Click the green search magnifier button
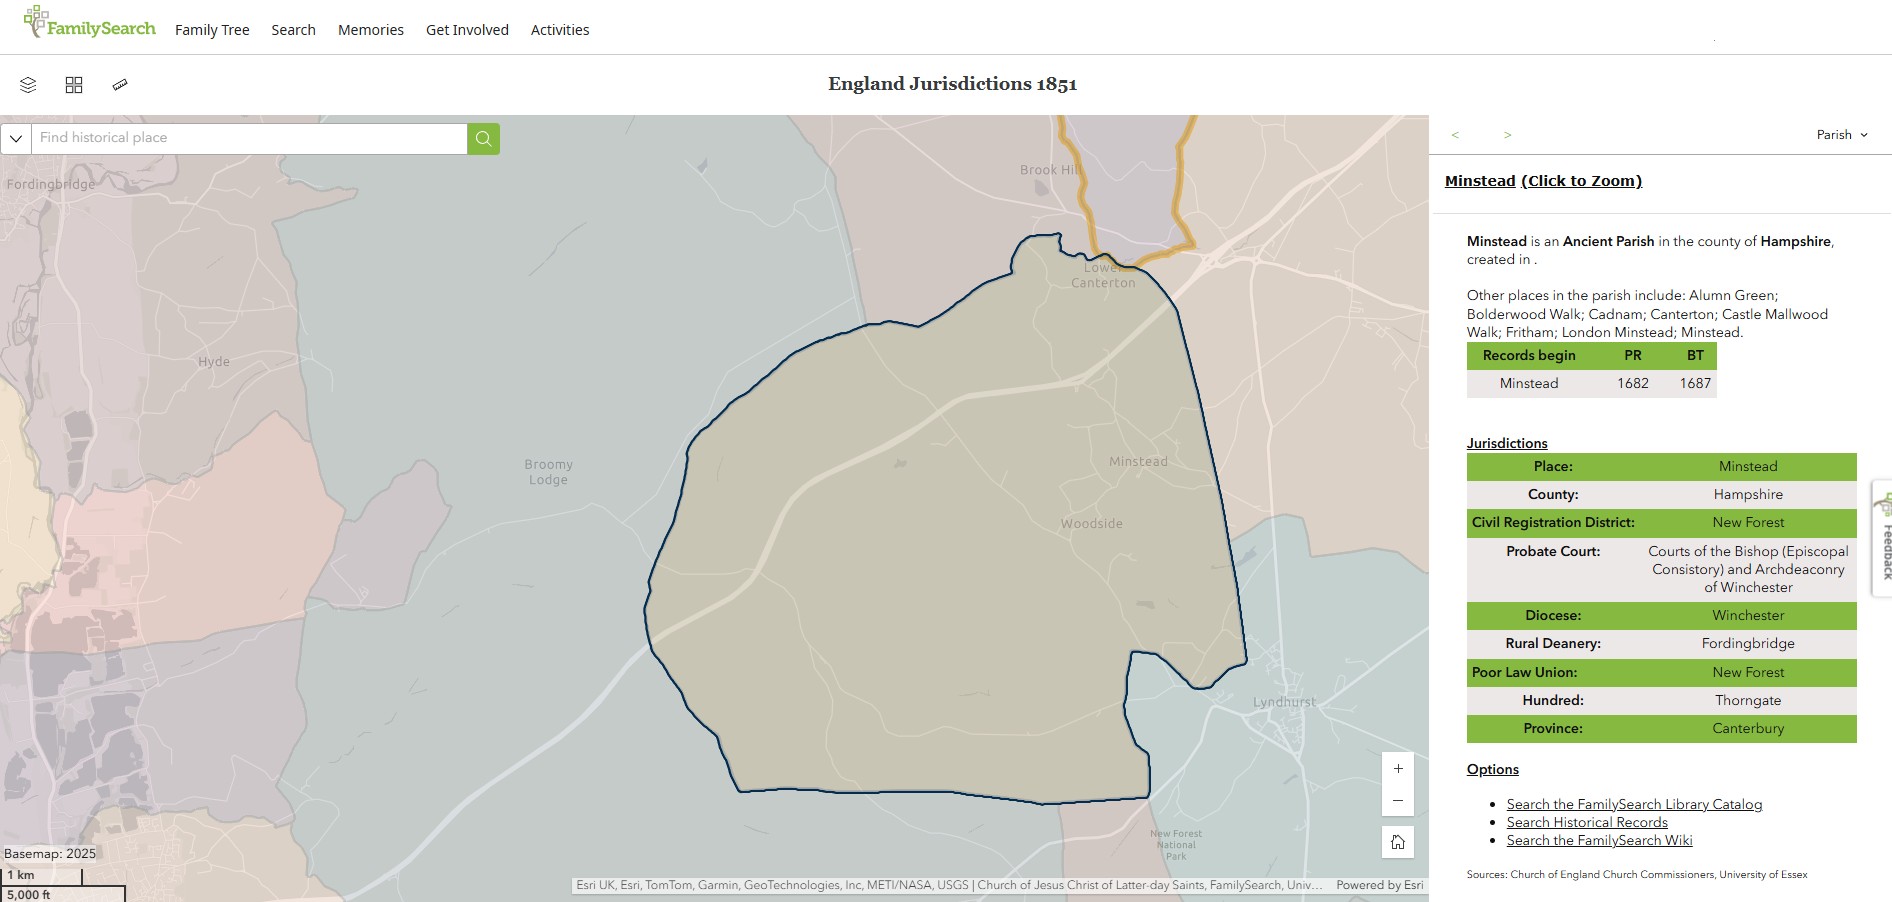 click(483, 138)
